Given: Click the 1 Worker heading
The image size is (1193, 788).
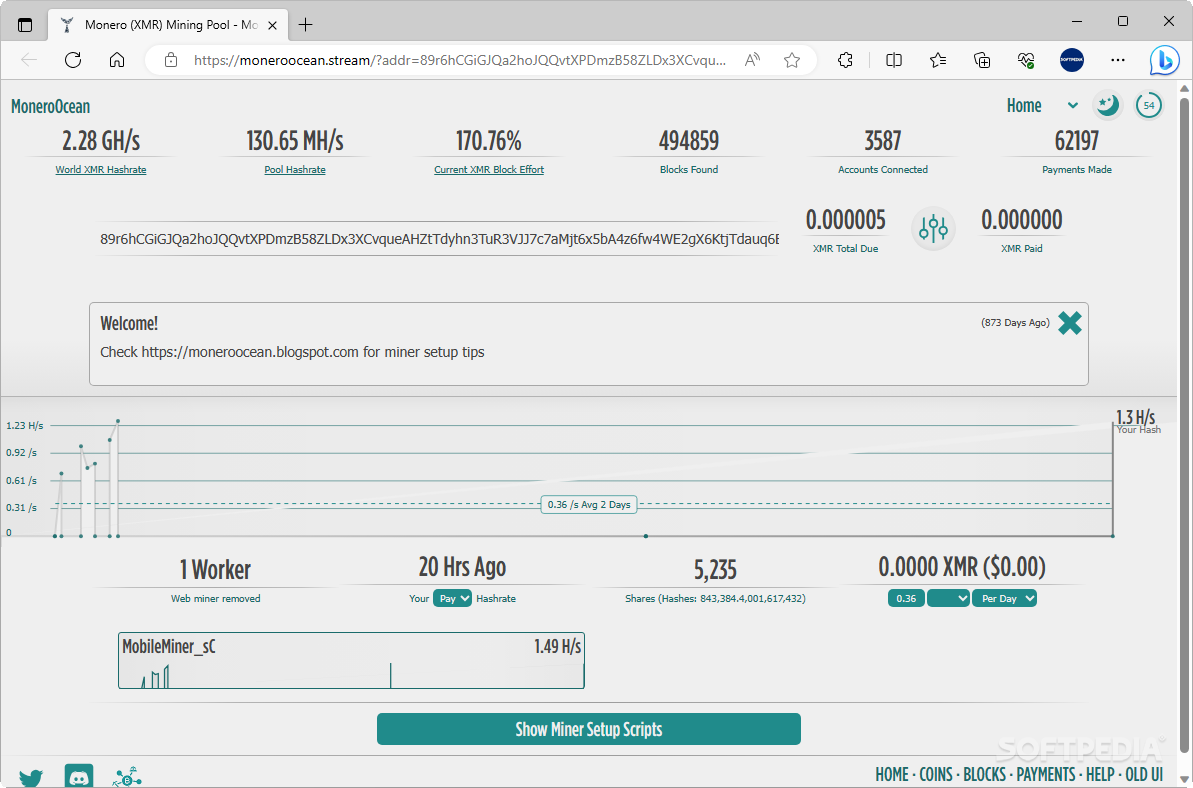Looking at the screenshot, I should click(215, 570).
